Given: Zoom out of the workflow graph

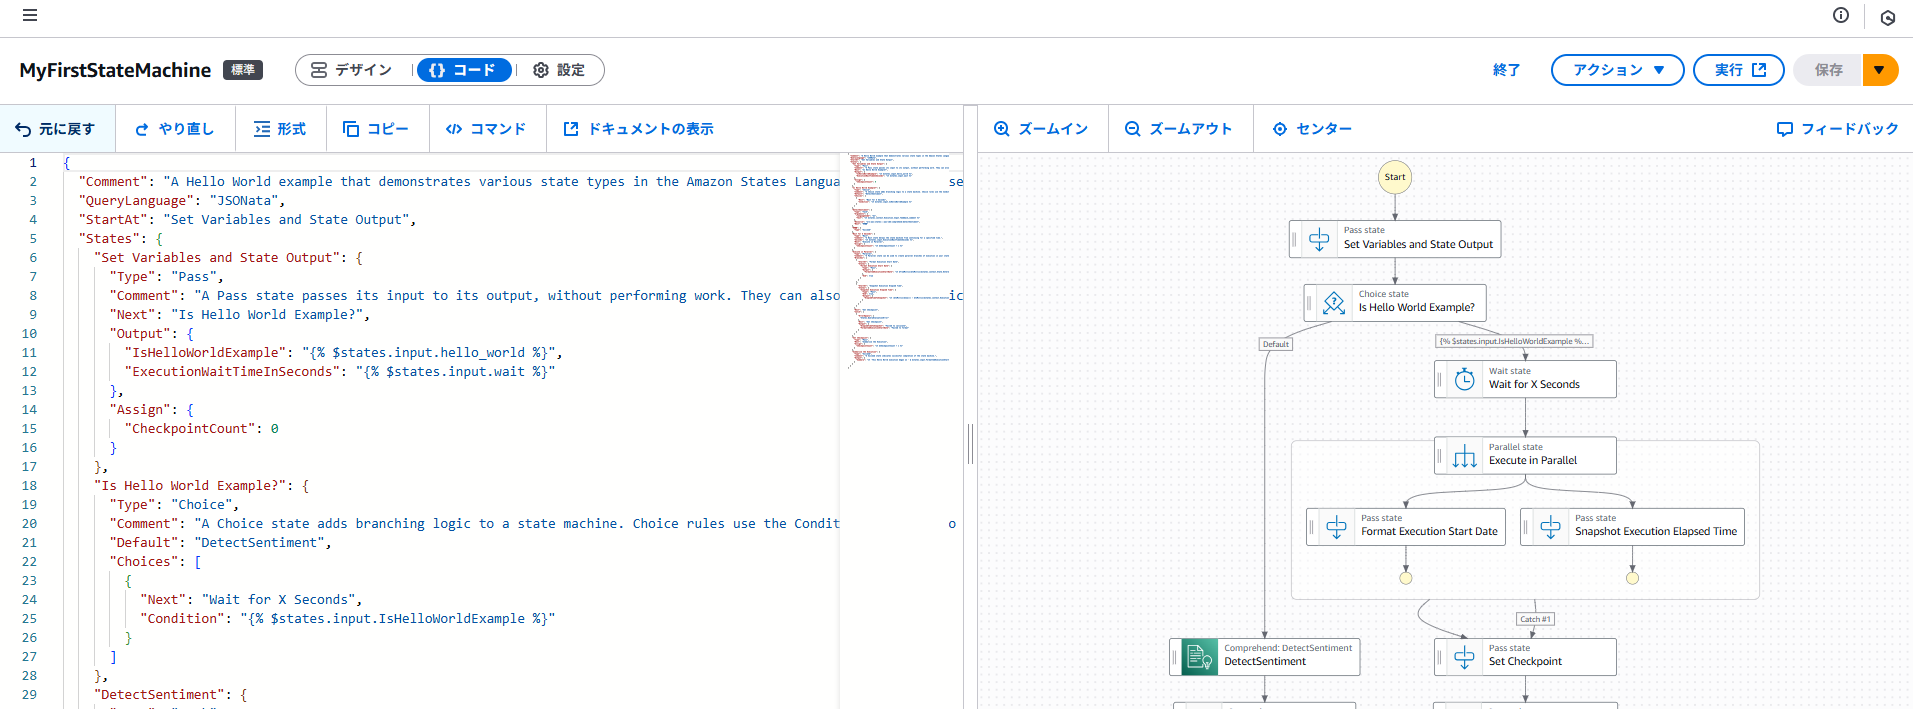Looking at the screenshot, I should click(x=1179, y=129).
